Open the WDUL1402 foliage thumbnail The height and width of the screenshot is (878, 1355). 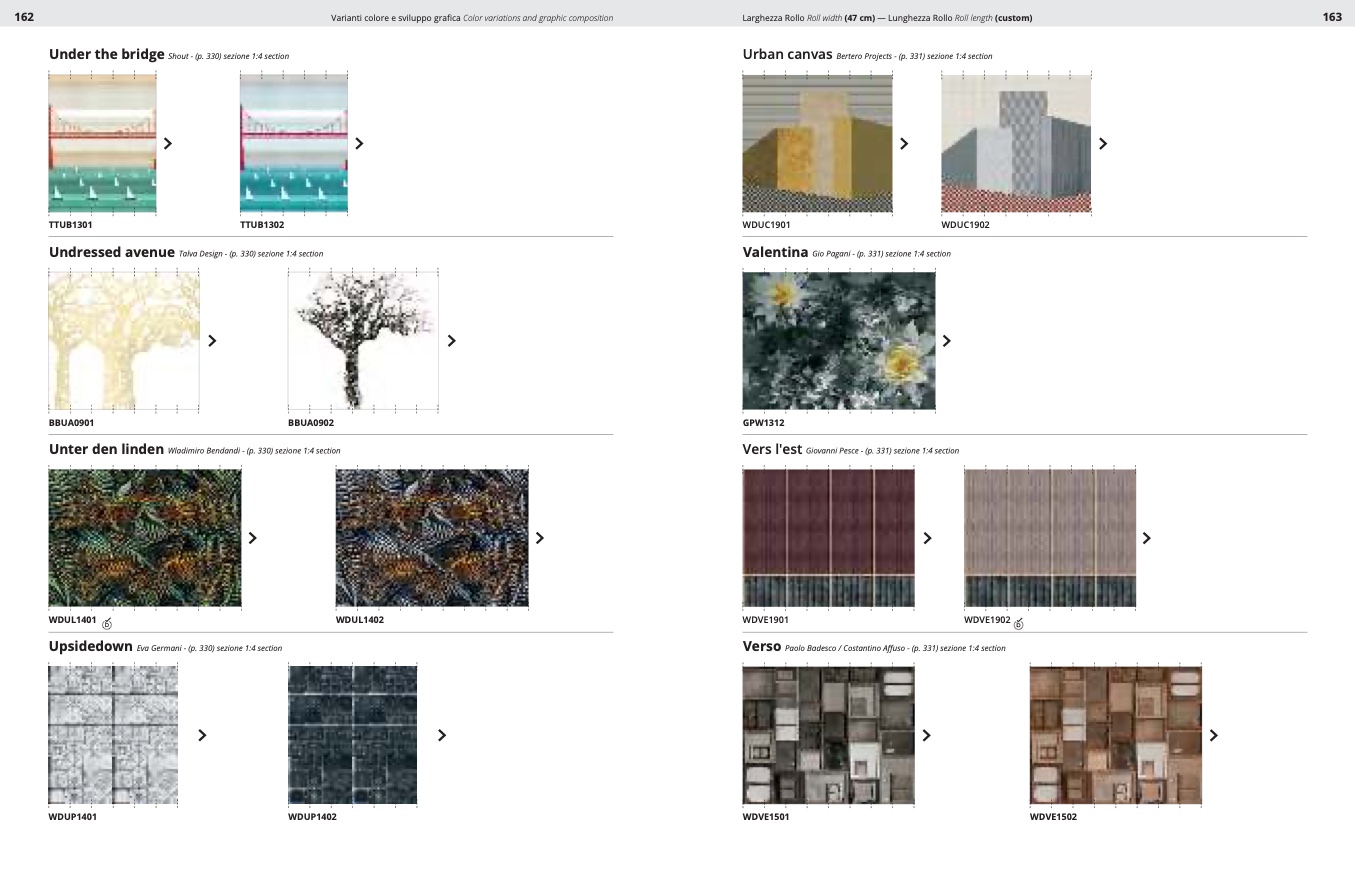[x=432, y=538]
